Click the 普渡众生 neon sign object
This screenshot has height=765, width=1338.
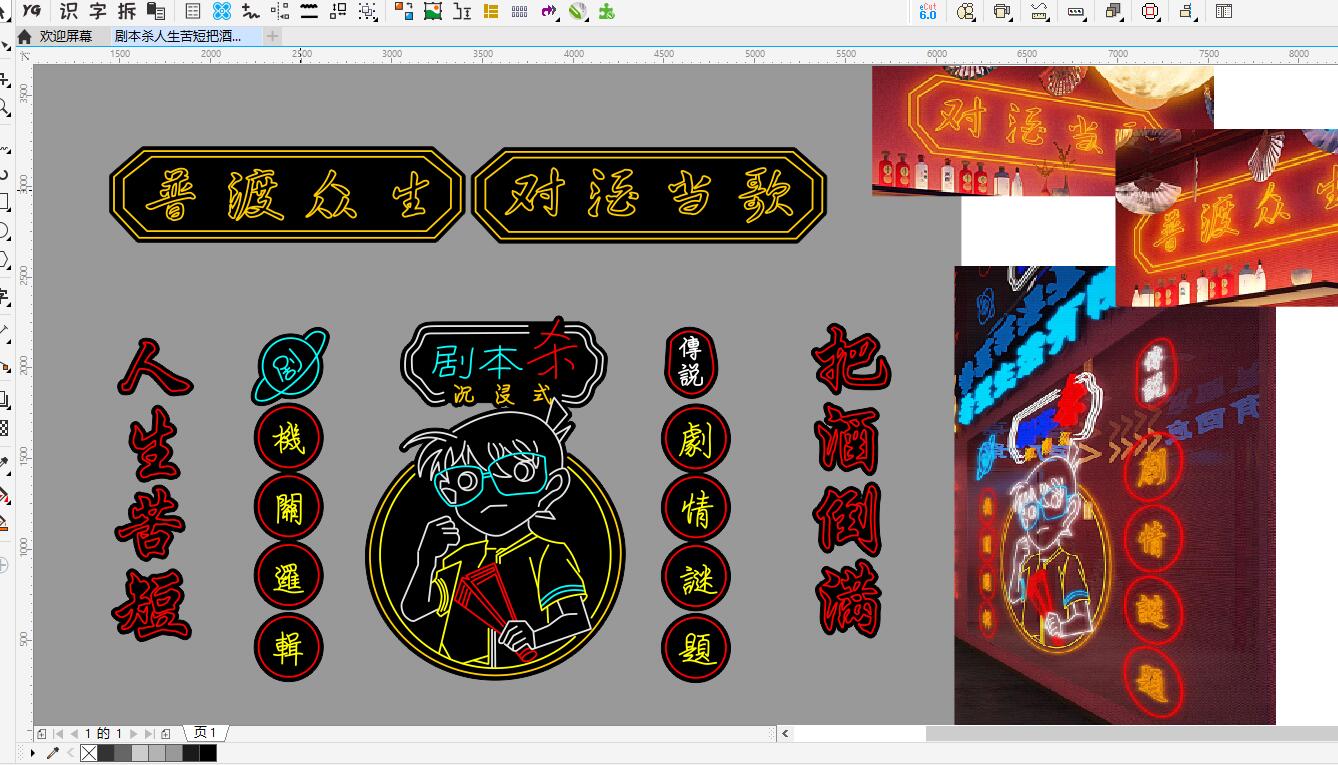[x=287, y=195]
